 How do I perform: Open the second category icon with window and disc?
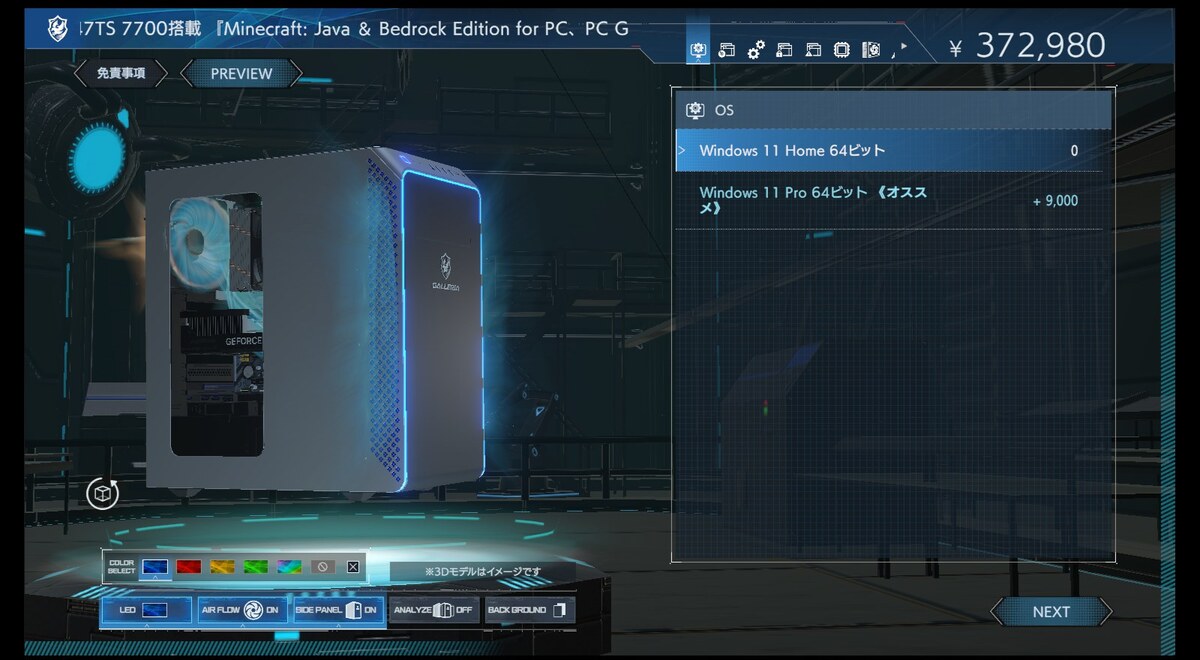click(727, 49)
